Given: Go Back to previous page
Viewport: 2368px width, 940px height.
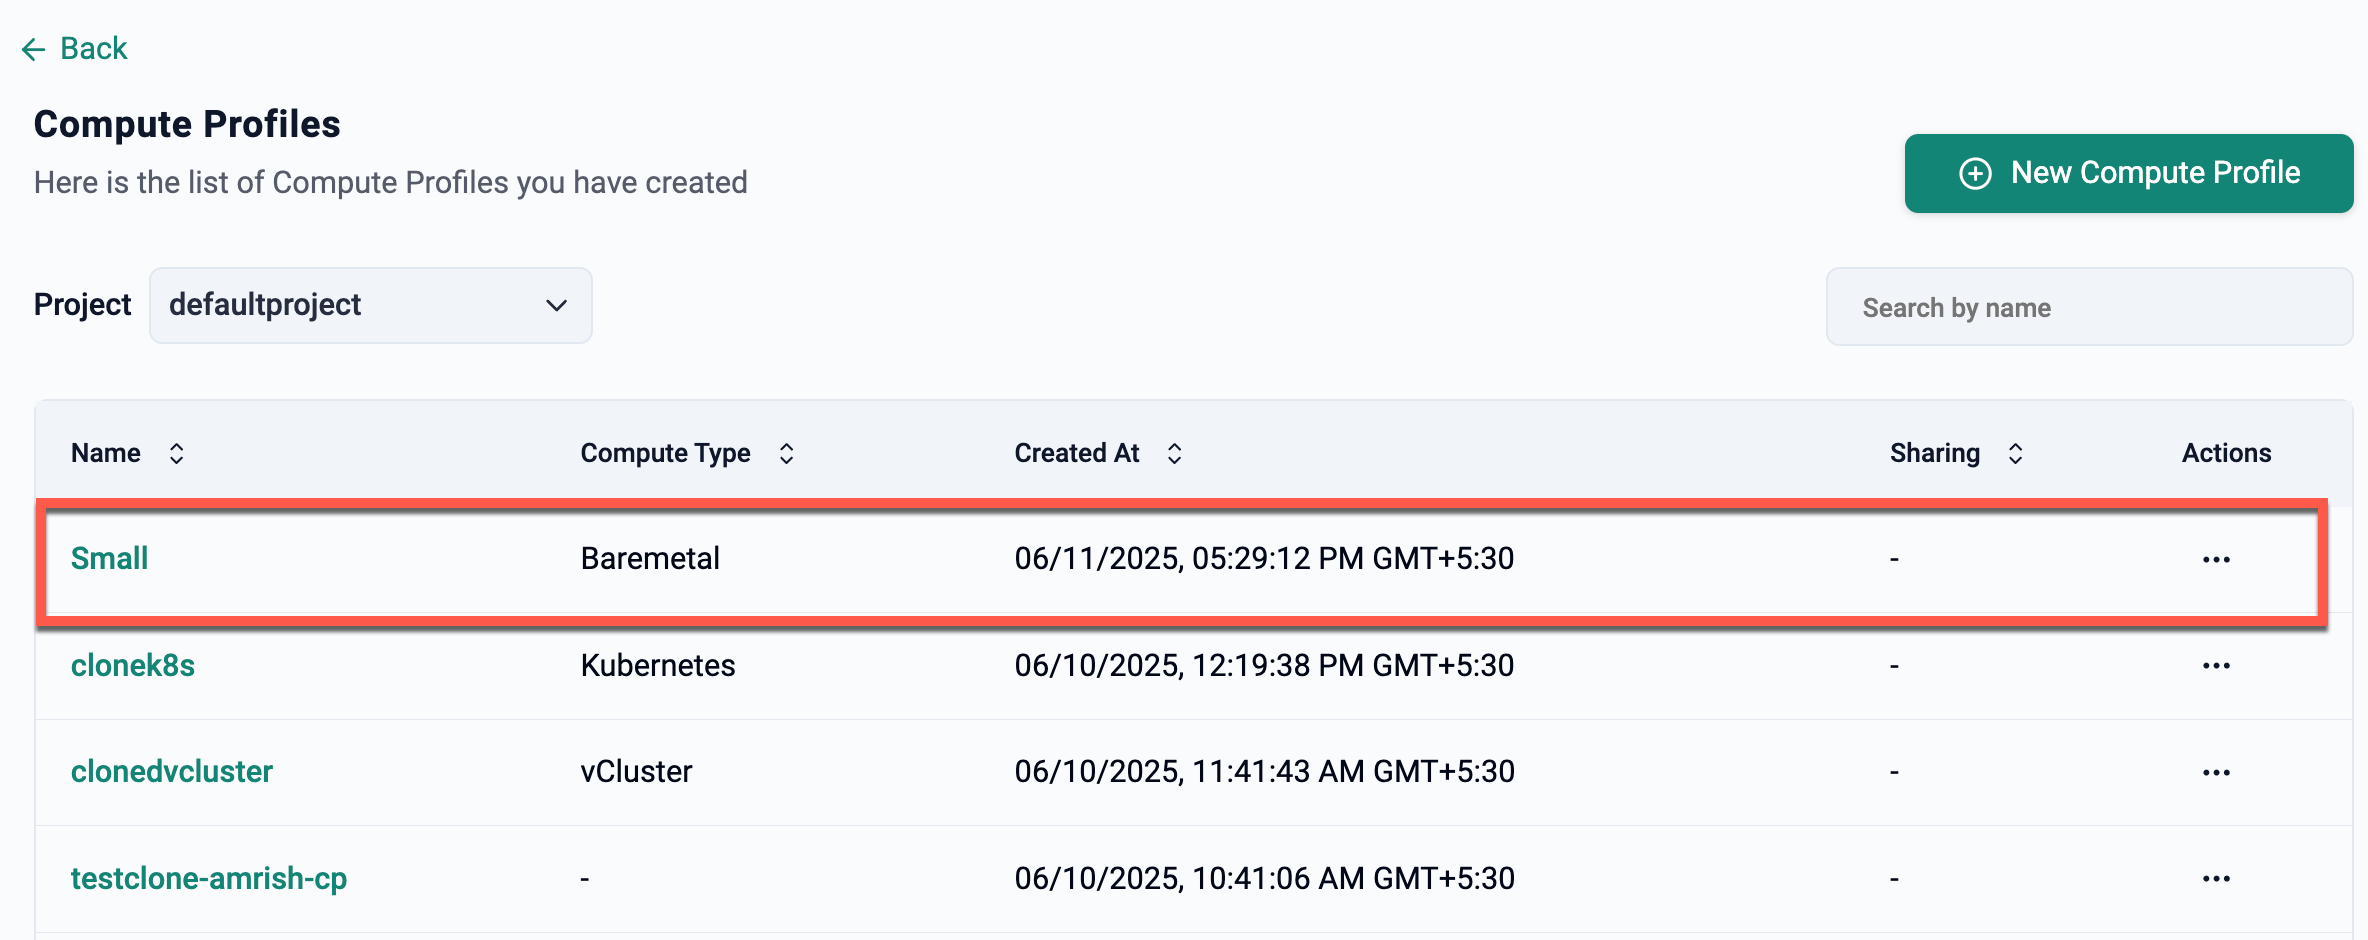Looking at the screenshot, I should pyautogui.click(x=93, y=49).
